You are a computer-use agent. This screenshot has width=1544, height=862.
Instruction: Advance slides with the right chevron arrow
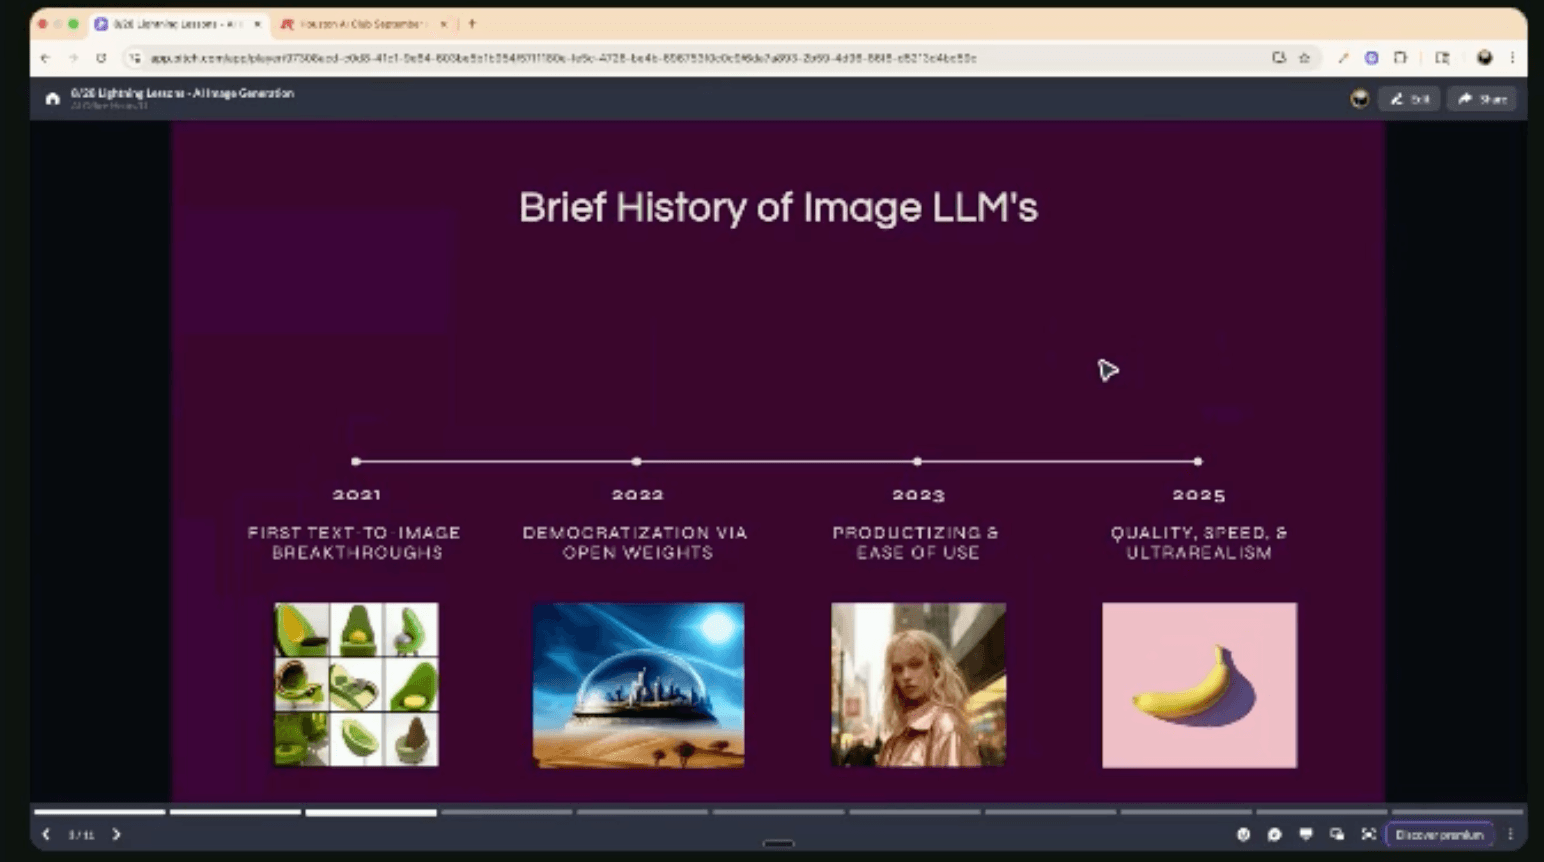click(116, 833)
